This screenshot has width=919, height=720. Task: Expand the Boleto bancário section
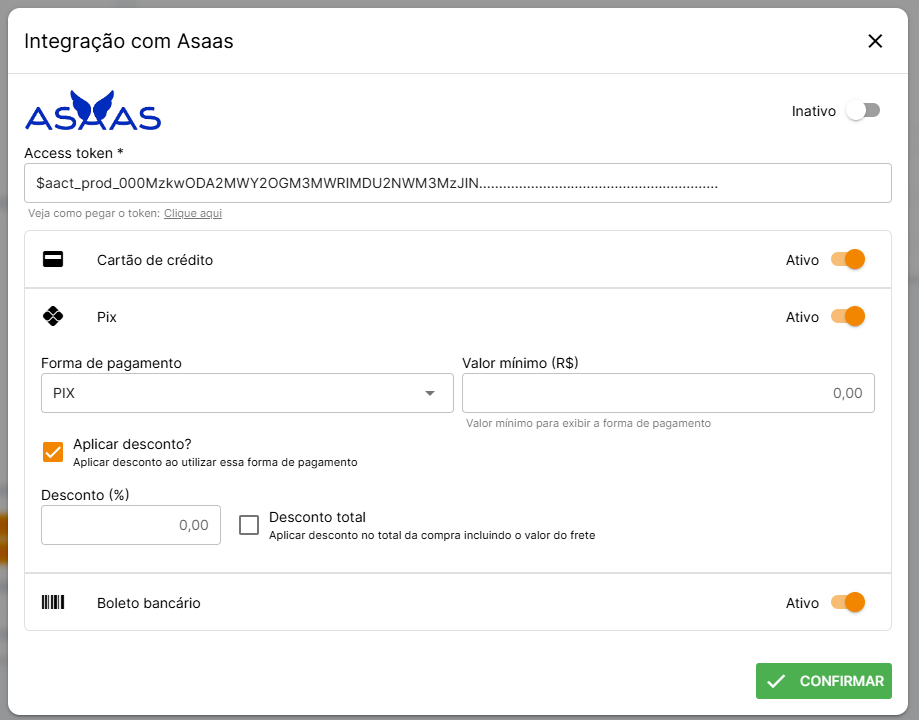pos(400,602)
